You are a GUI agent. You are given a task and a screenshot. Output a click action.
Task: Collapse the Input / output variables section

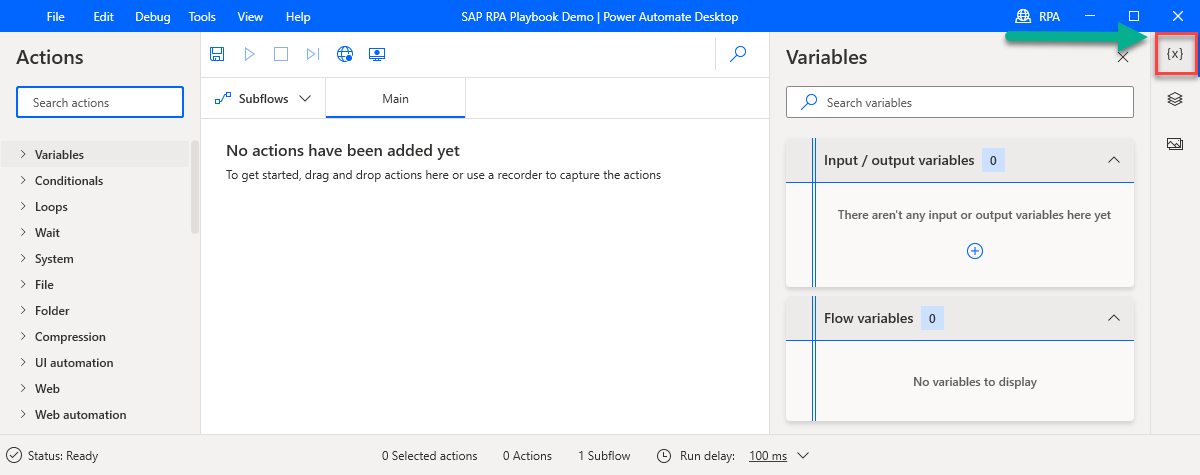[1113, 160]
